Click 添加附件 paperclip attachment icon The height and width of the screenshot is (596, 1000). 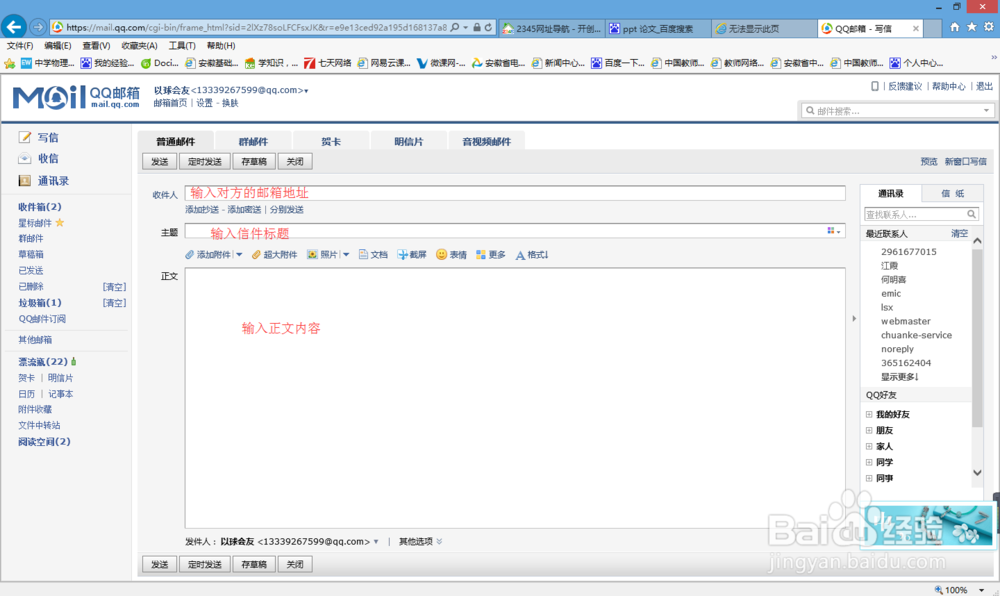pos(189,254)
